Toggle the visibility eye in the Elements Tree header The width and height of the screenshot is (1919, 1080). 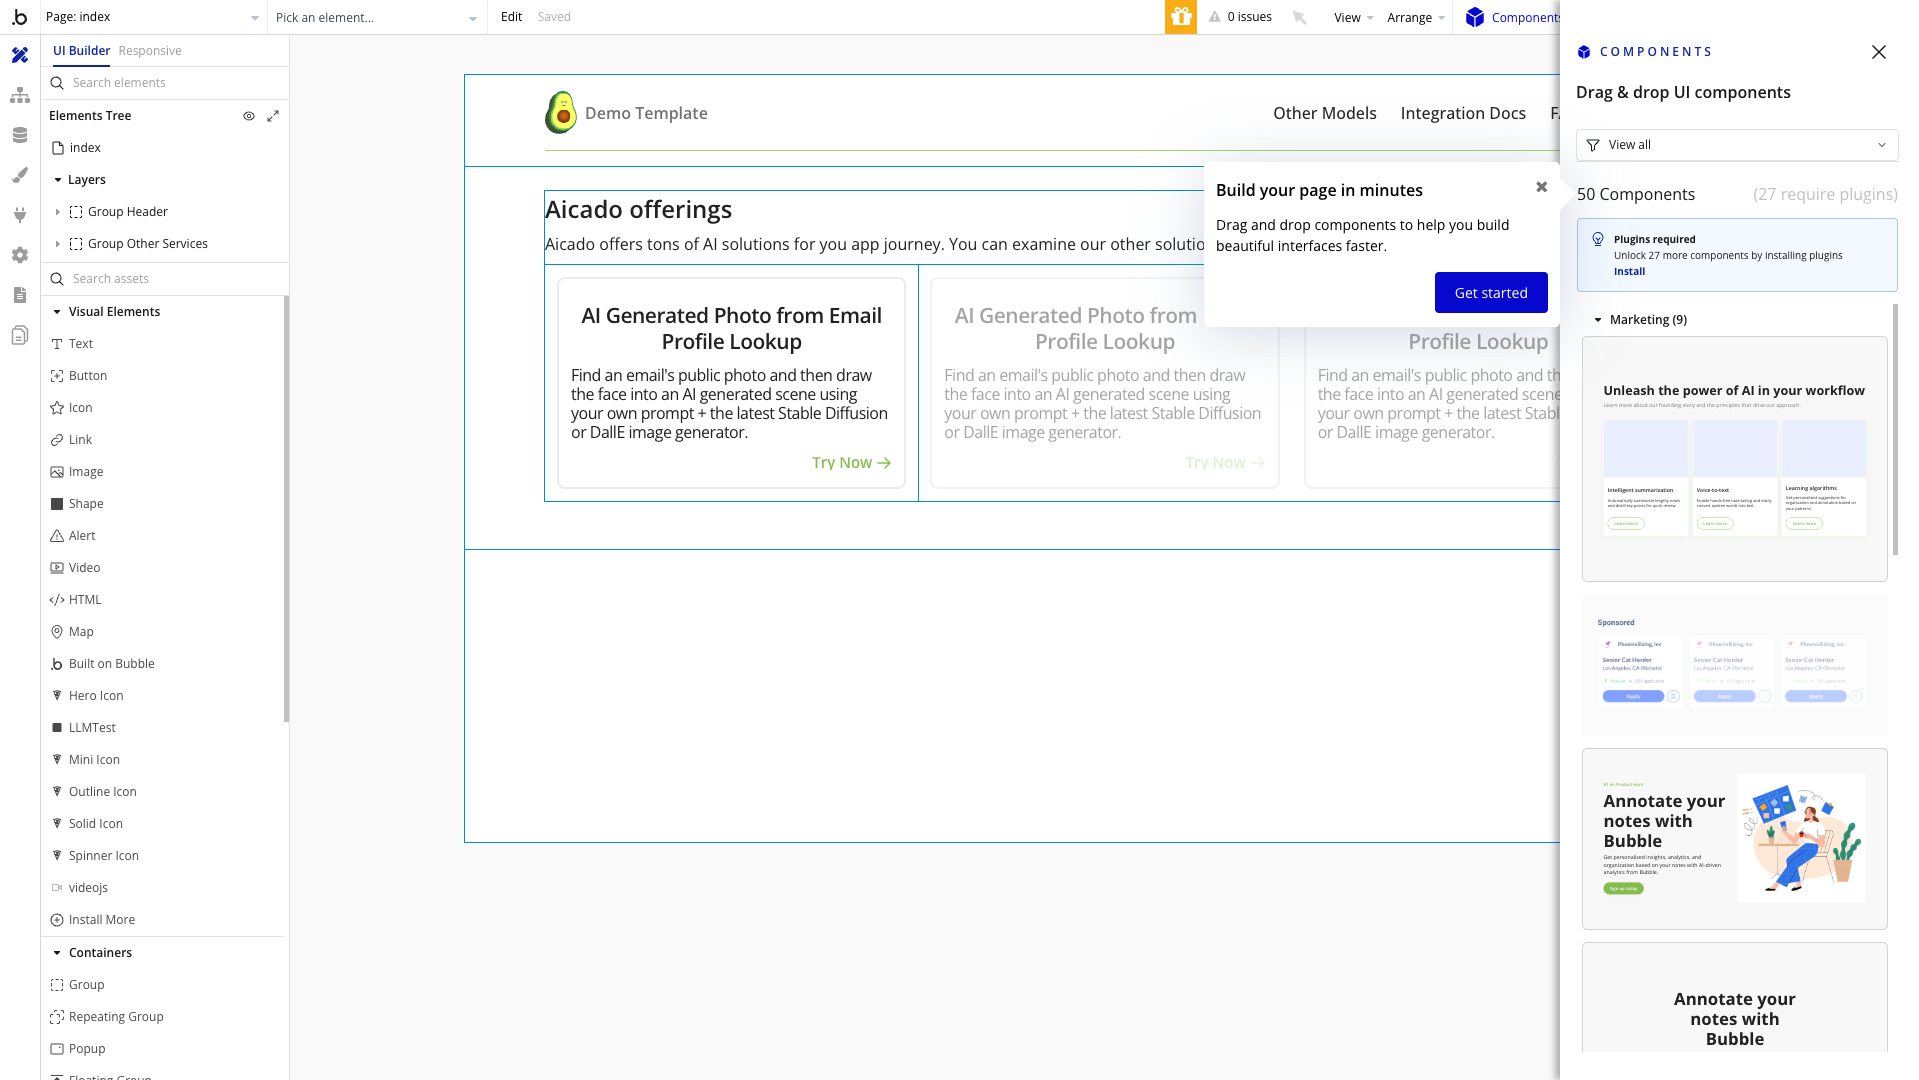tap(248, 115)
